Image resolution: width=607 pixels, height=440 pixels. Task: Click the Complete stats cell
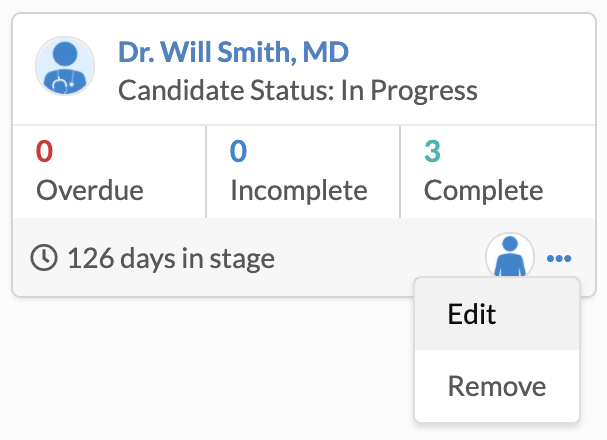pyautogui.click(x=498, y=172)
